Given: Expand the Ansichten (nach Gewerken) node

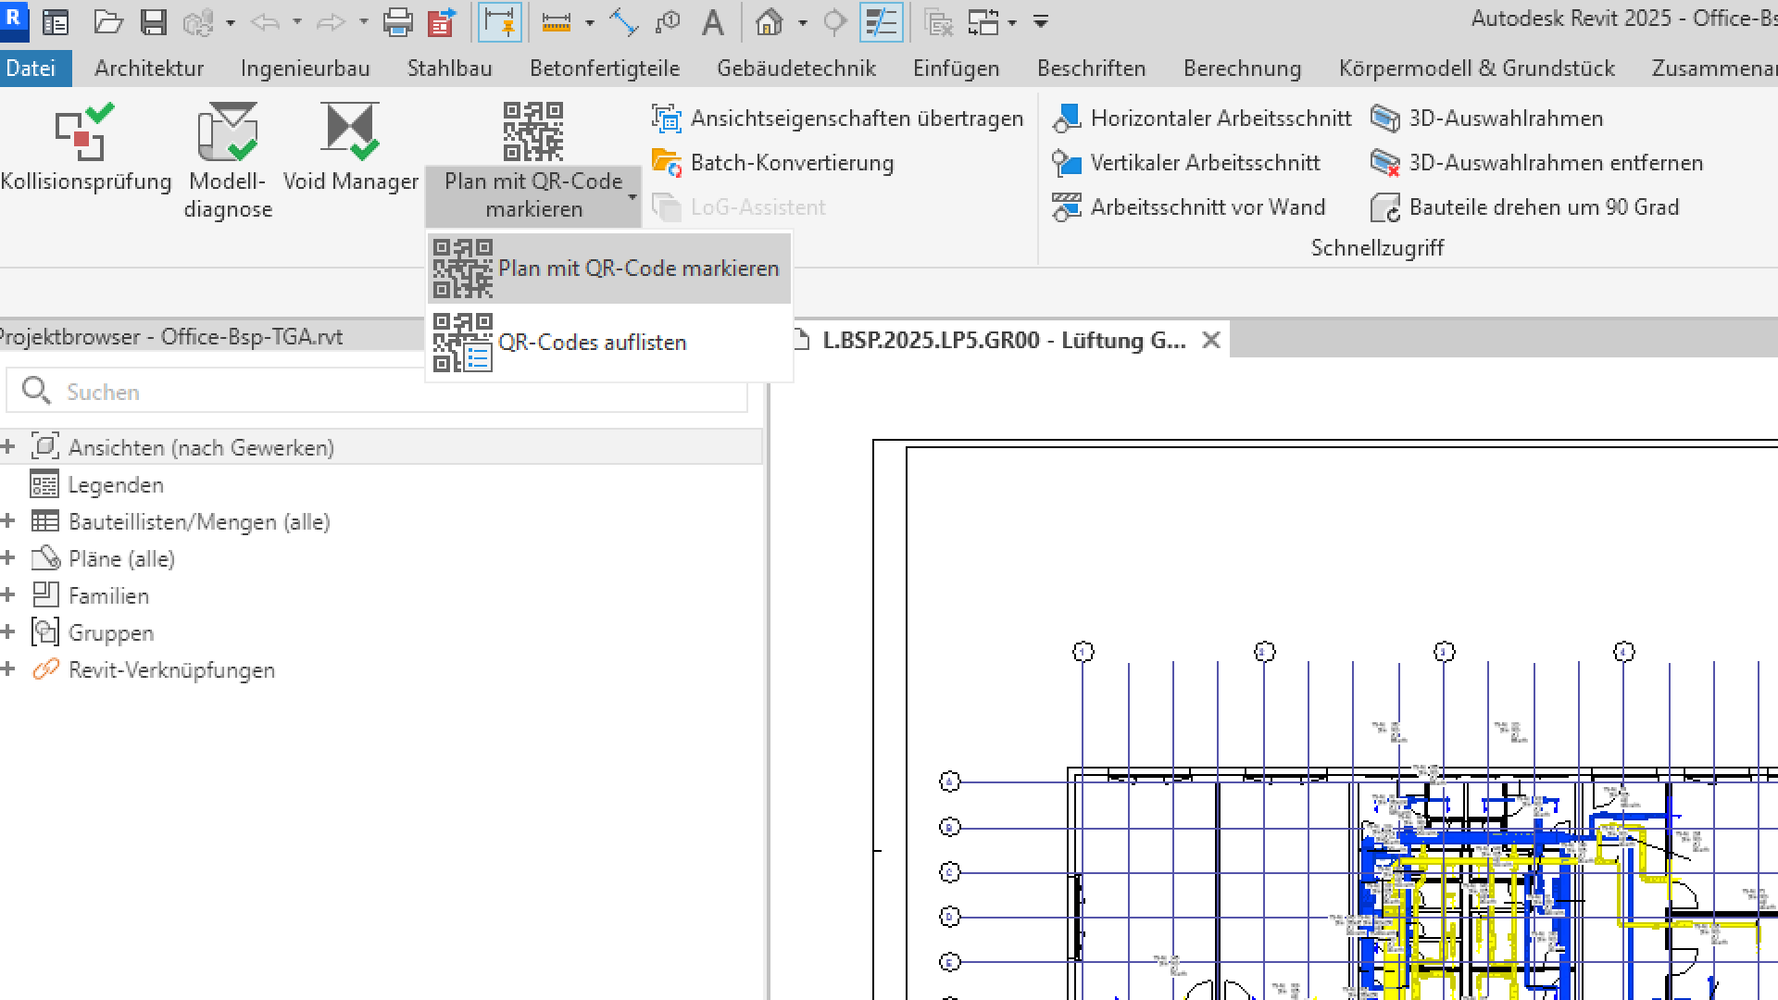Looking at the screenshot, I should tap(9, 447).
